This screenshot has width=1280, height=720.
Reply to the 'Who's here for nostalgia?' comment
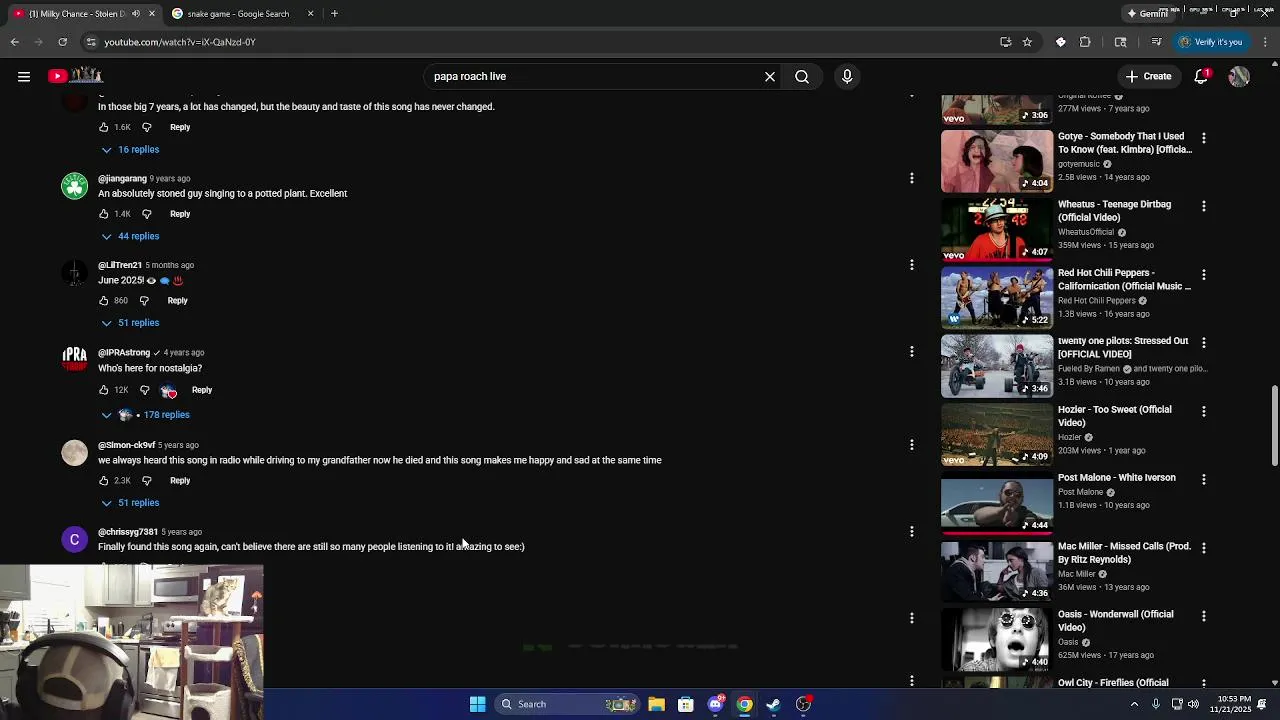coord(202,390)
